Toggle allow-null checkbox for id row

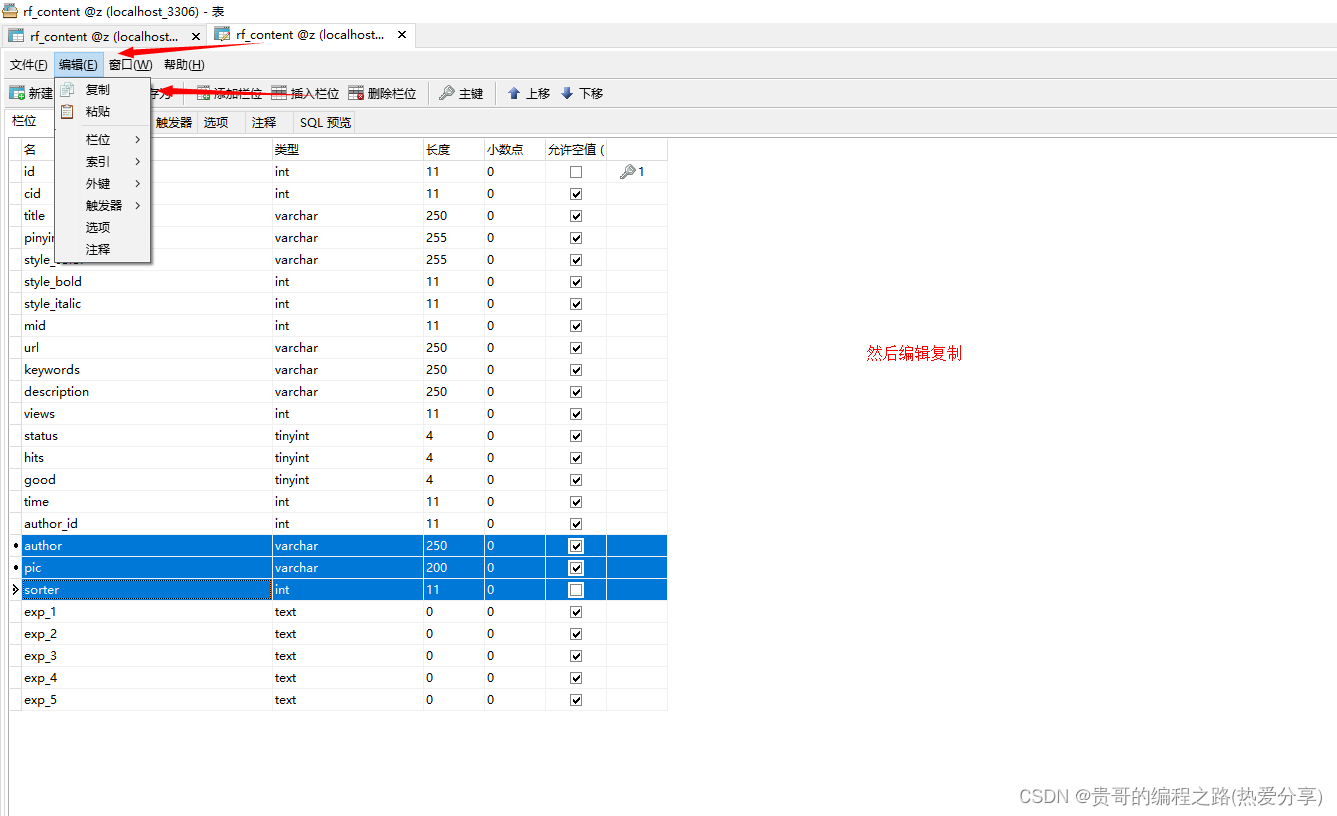coord(576,172)
